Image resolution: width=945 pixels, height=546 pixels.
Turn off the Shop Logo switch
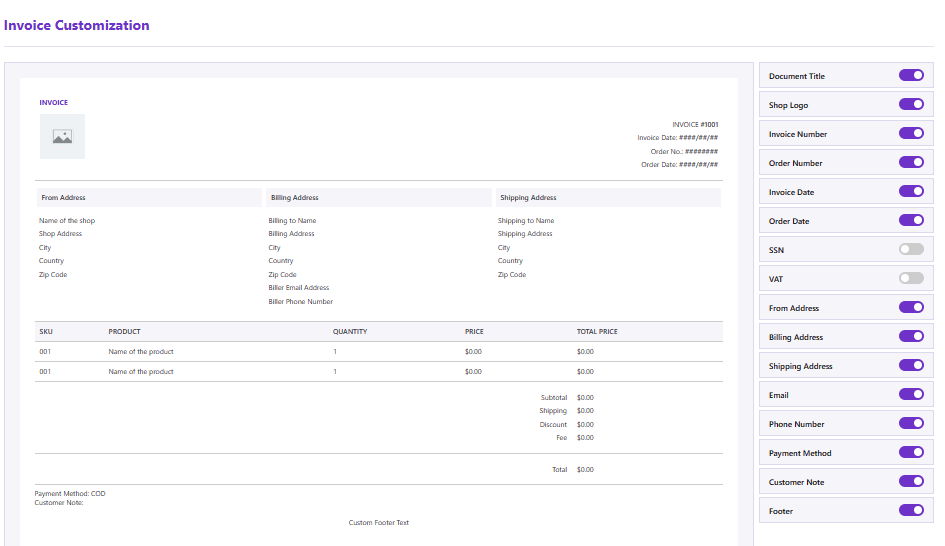click(x=911, y=104)
